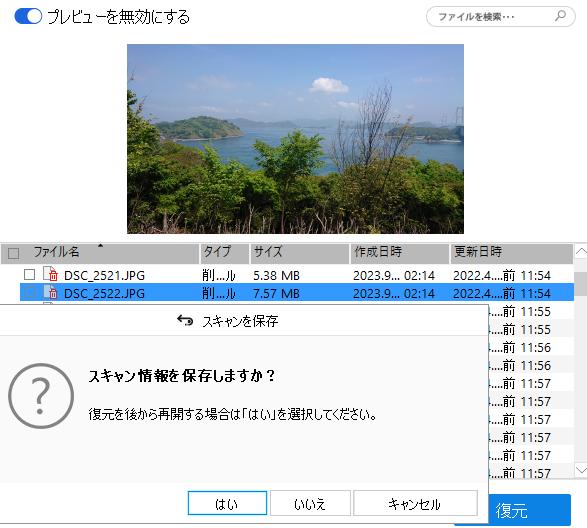Click the 5.38 MB size cell
The height and width of the screenshot is (528, 587).
pyautogui.click(x=277, y=276)
